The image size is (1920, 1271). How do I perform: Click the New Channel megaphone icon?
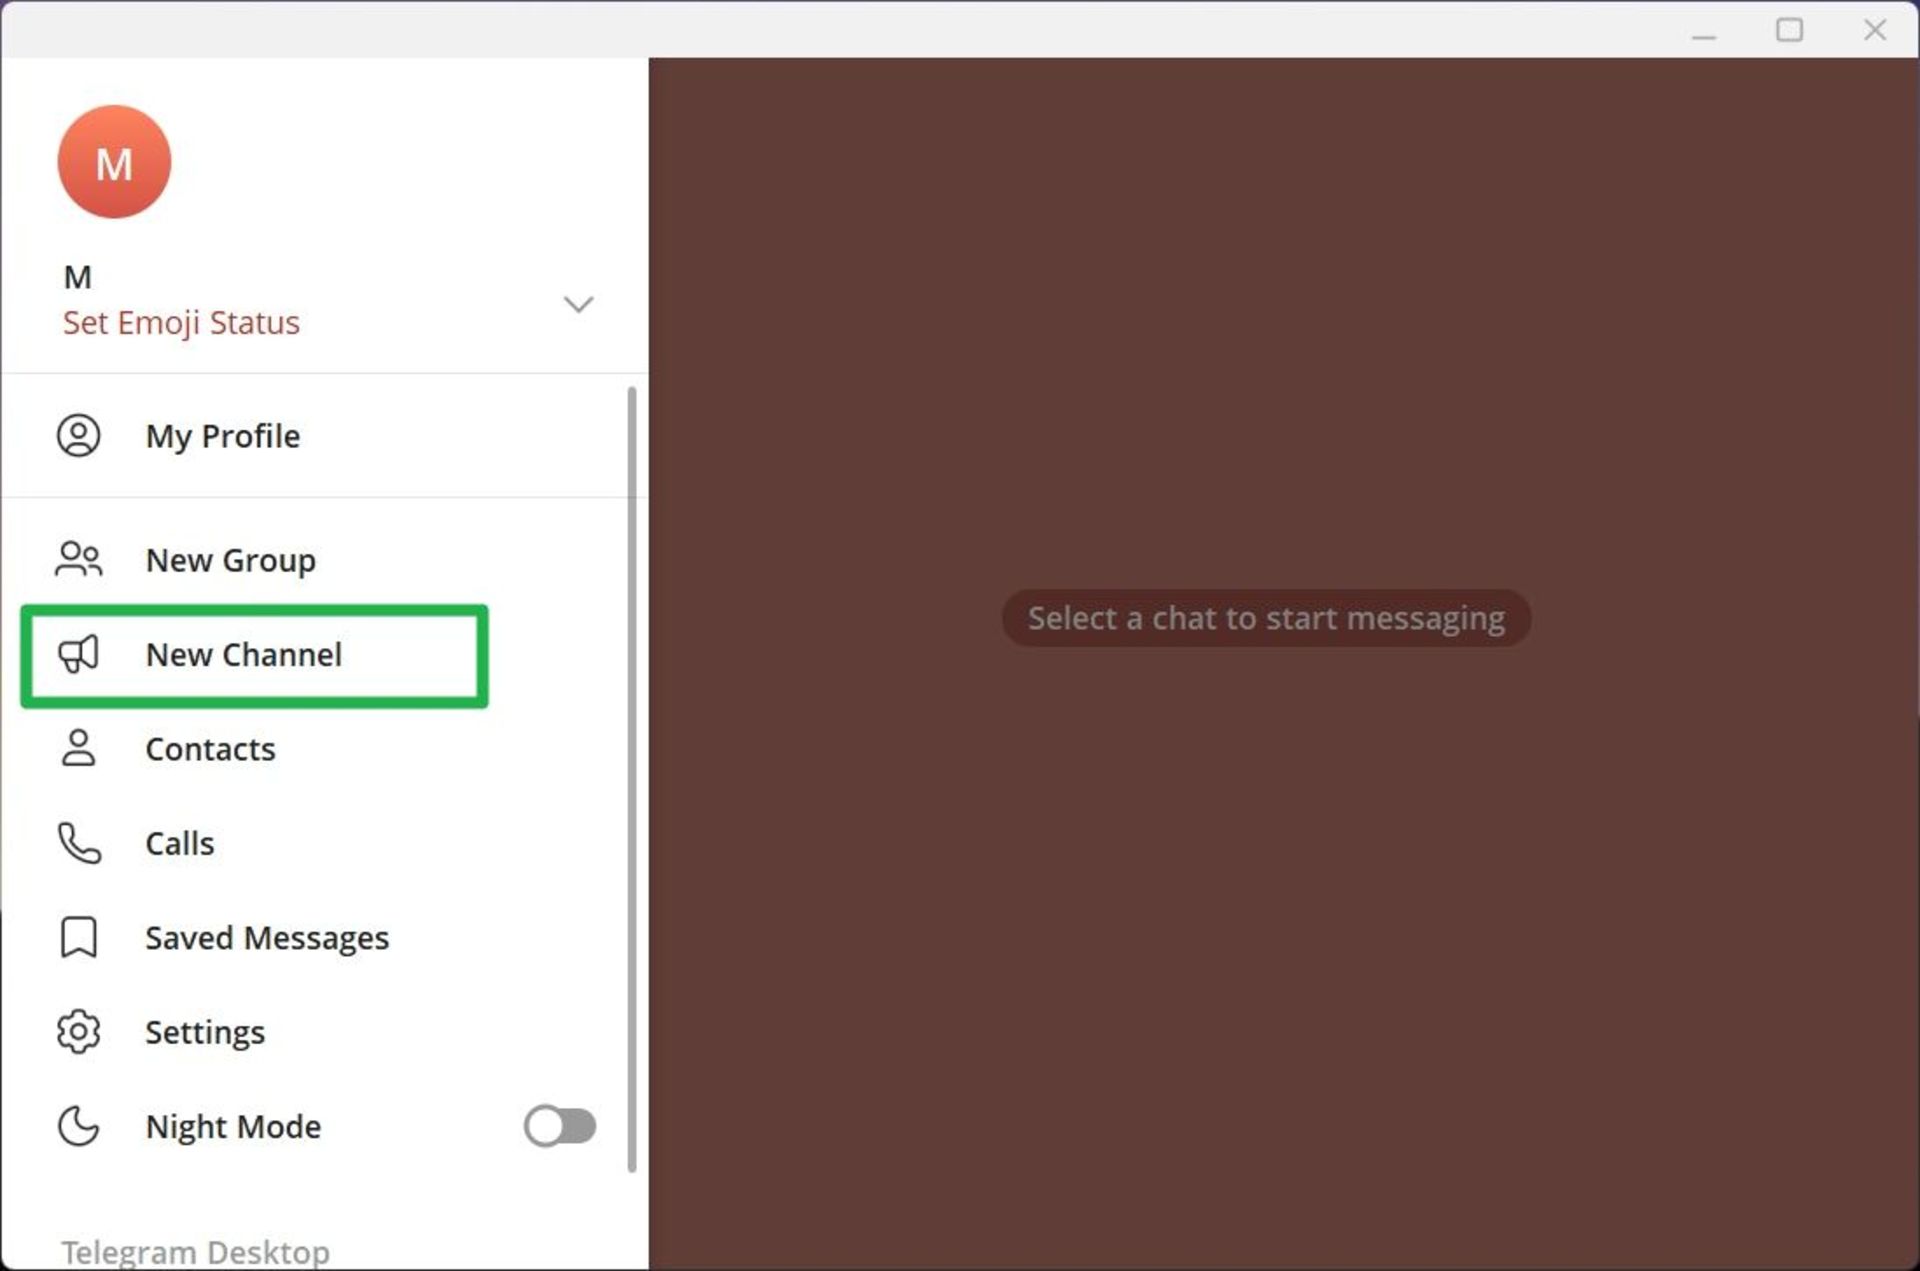pos(78,655)
